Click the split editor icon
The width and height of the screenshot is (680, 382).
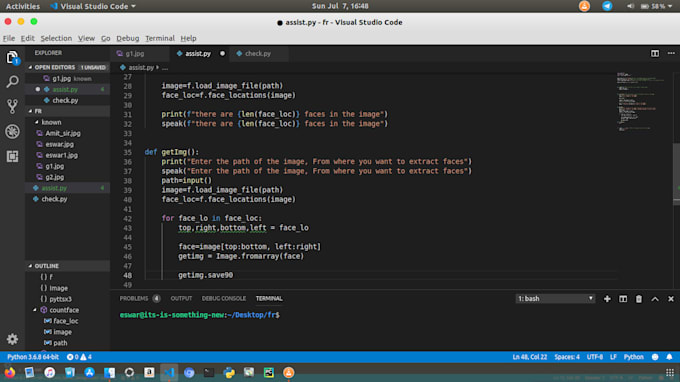[x=655, y=53]
